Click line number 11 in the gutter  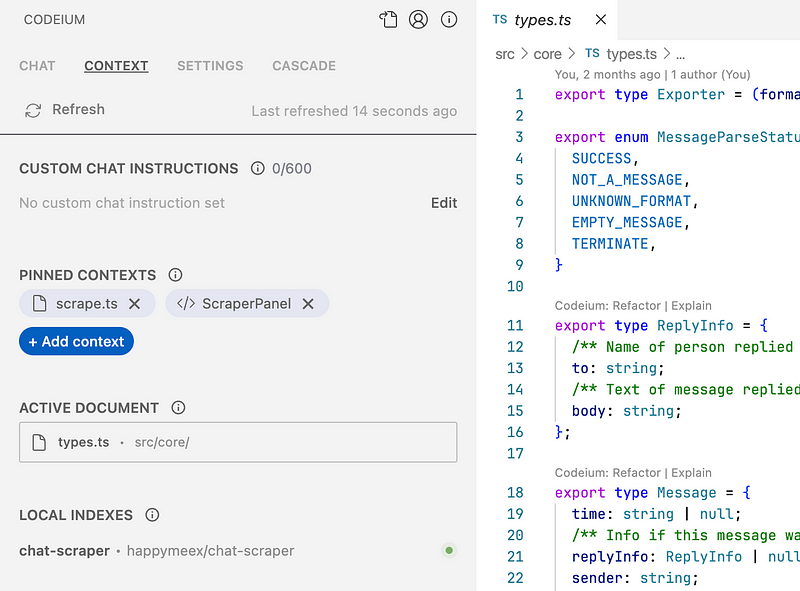(515, 326)
